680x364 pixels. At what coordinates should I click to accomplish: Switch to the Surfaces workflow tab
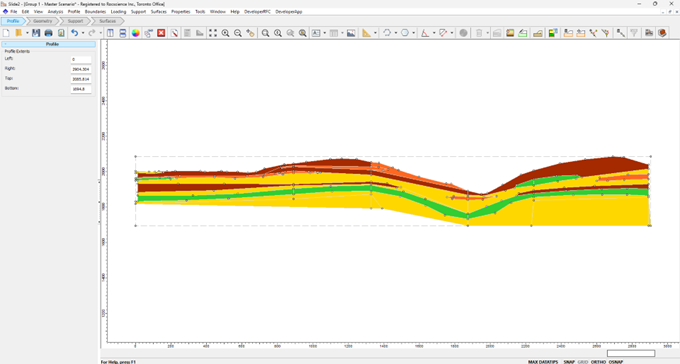pos(107,21)
